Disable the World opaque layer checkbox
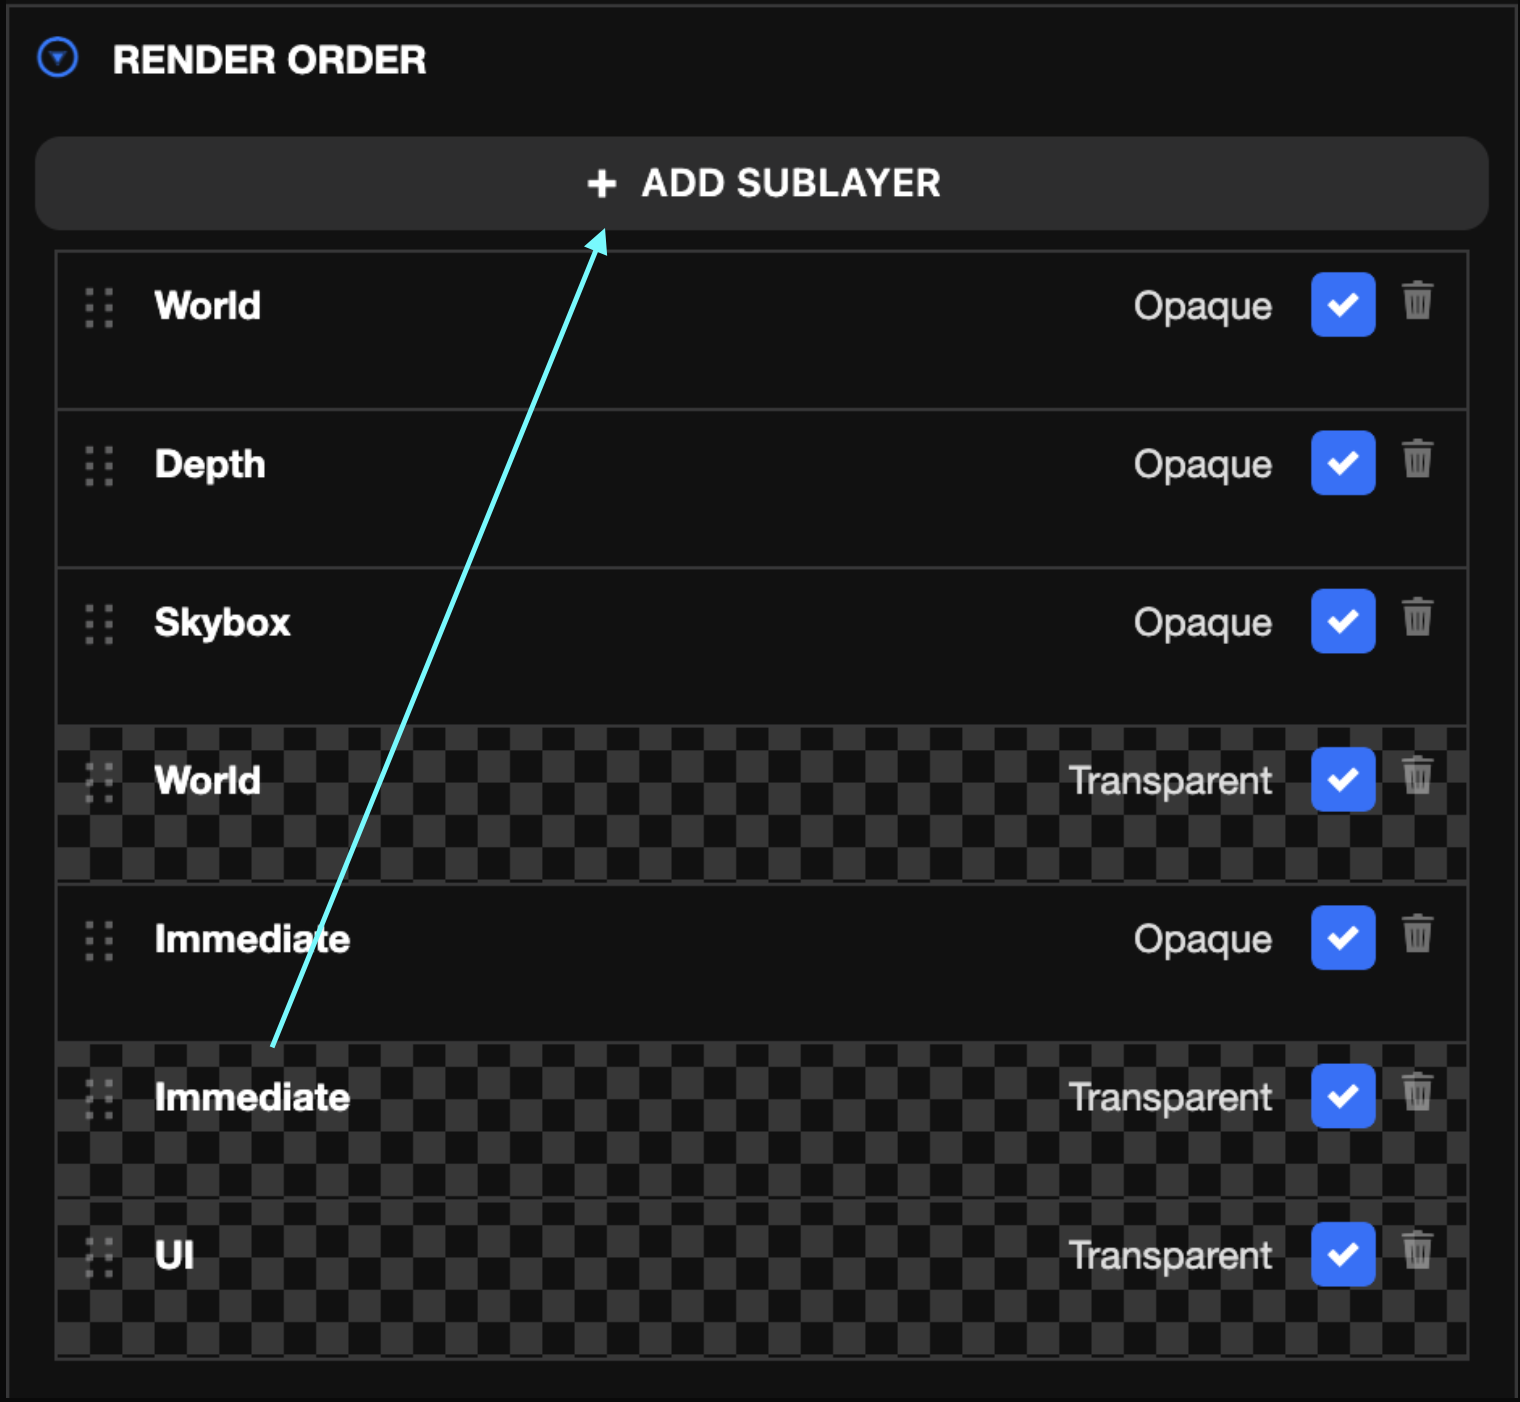 pyautogui.click(x=1343, y=304)
